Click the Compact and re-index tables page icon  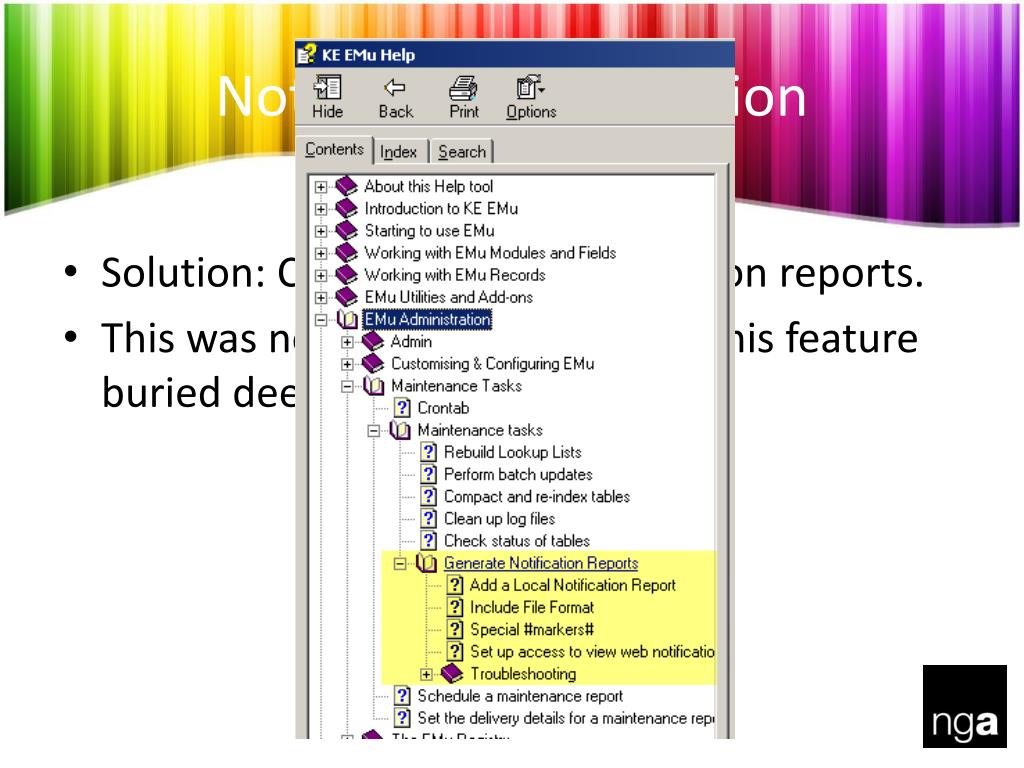(x=429, y=497)
